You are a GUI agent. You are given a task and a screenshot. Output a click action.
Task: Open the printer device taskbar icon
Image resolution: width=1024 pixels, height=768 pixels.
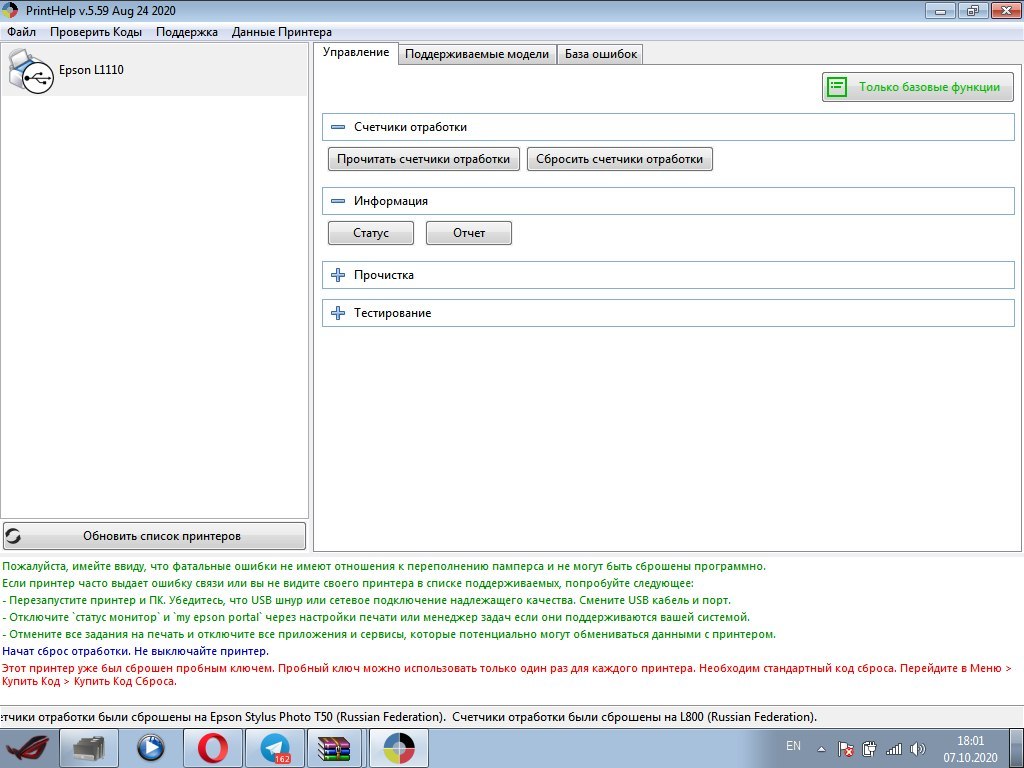(89, 748)
